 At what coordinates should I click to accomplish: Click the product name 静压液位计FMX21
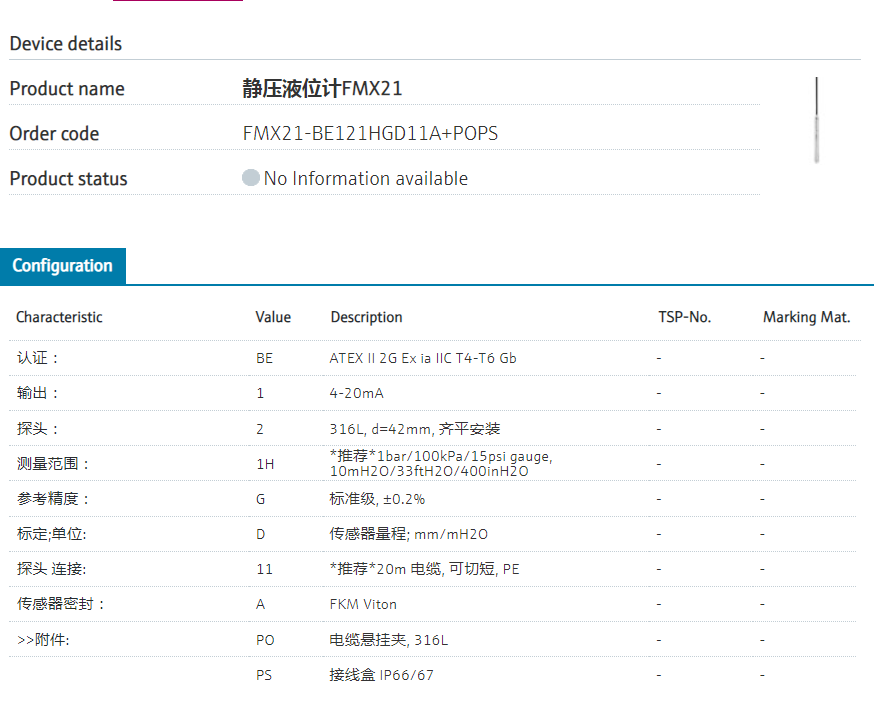[x=322, y=89]
